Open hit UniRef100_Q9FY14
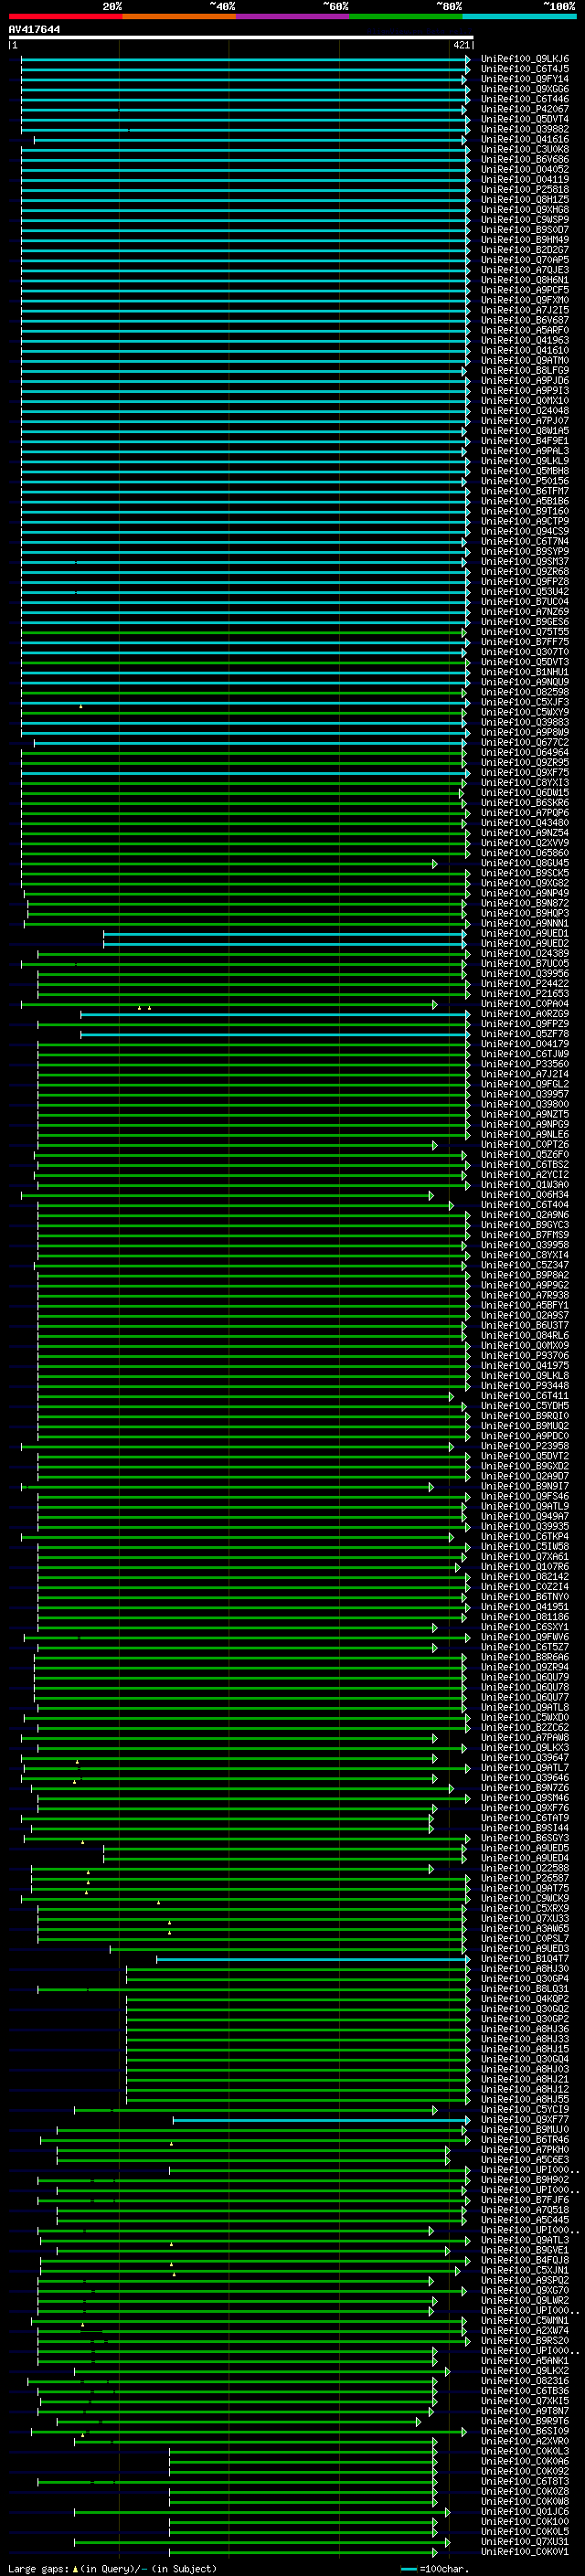The image size is (585, 2576). click(524, 79)
